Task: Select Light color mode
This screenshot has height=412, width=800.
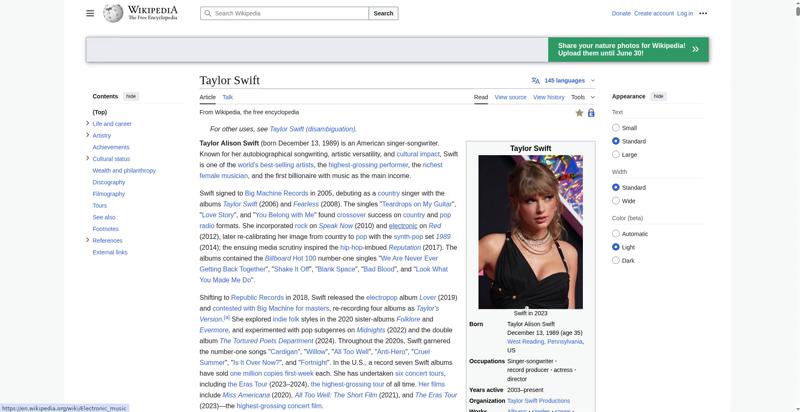Action: 616,247
